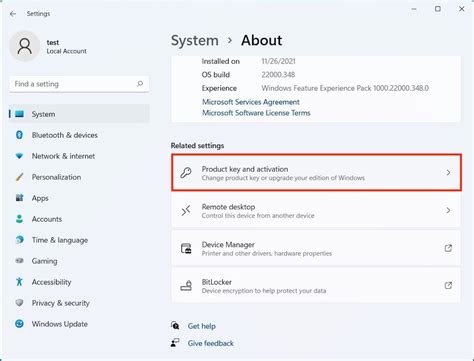Select the Network & internet wifi icon
Screen dimensions: 474x361
click(x=19, y=156)
